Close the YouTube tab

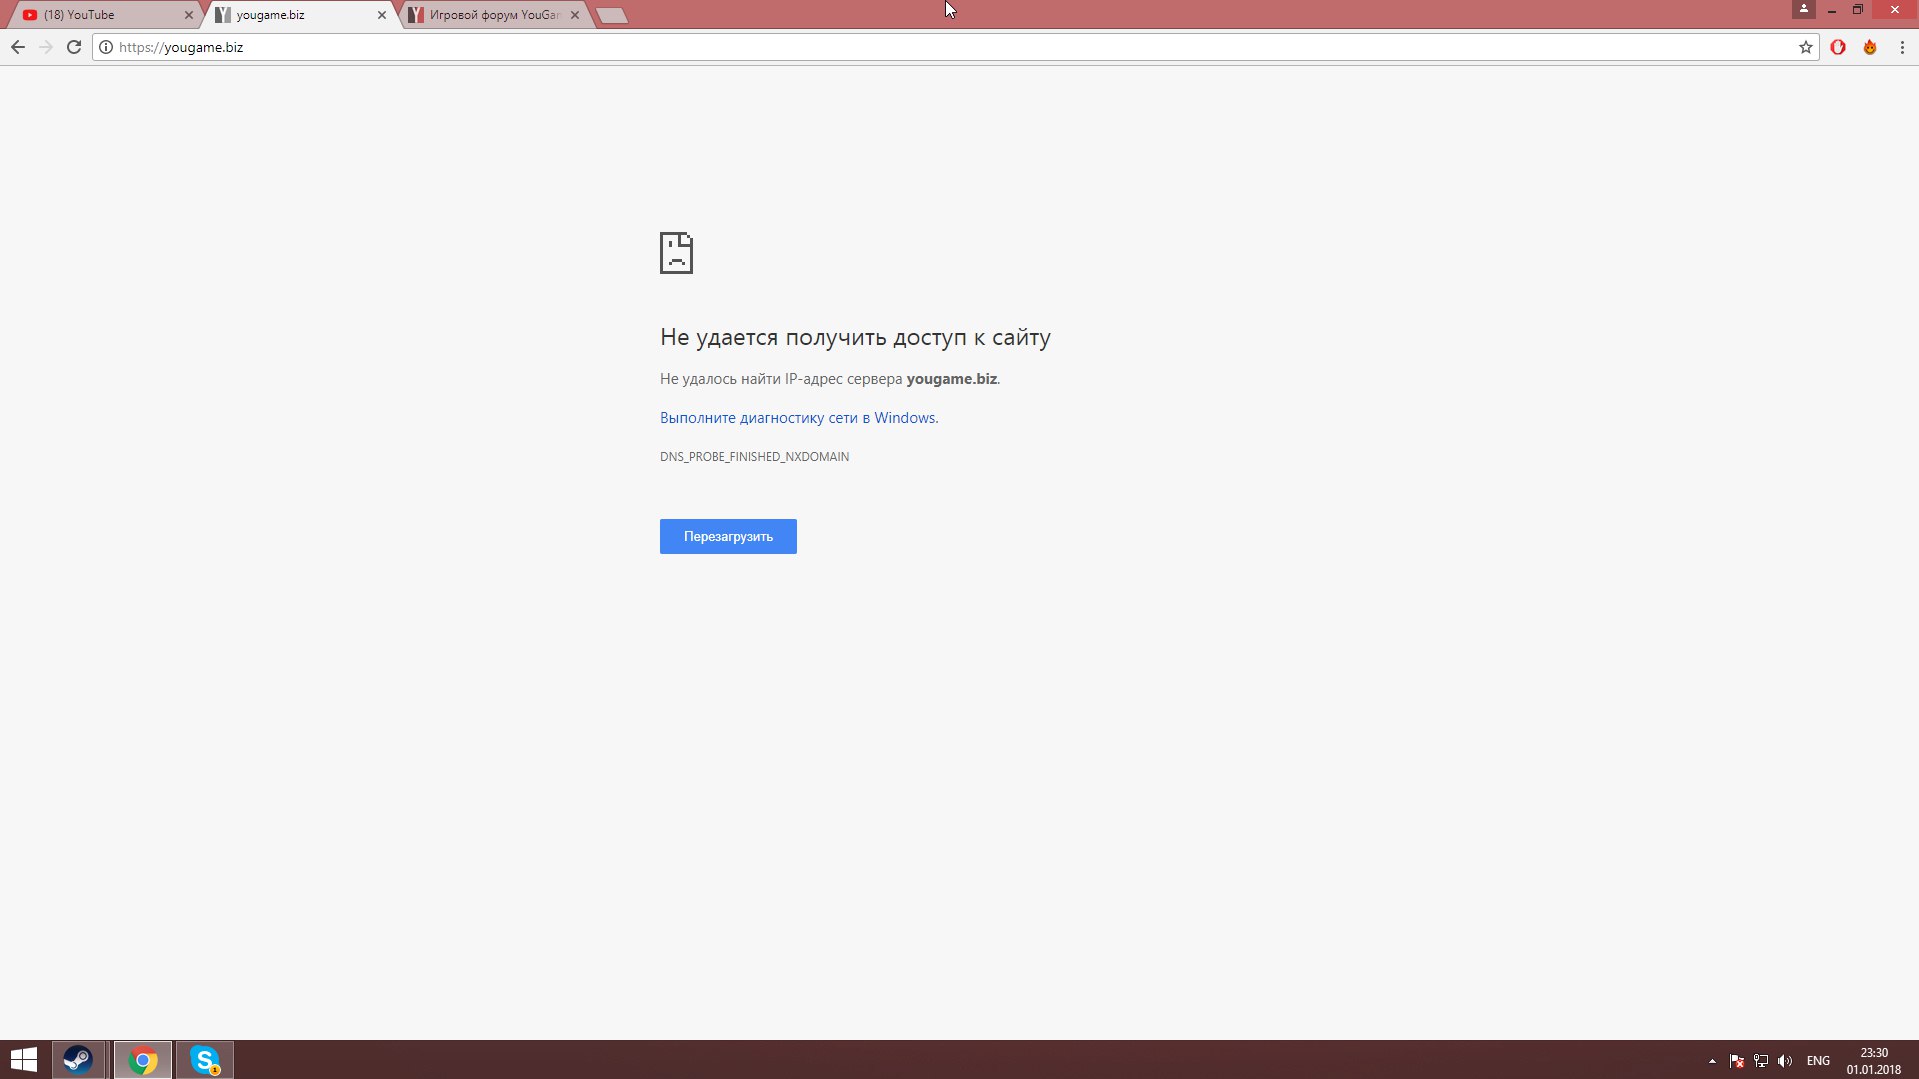pos(189,15)
